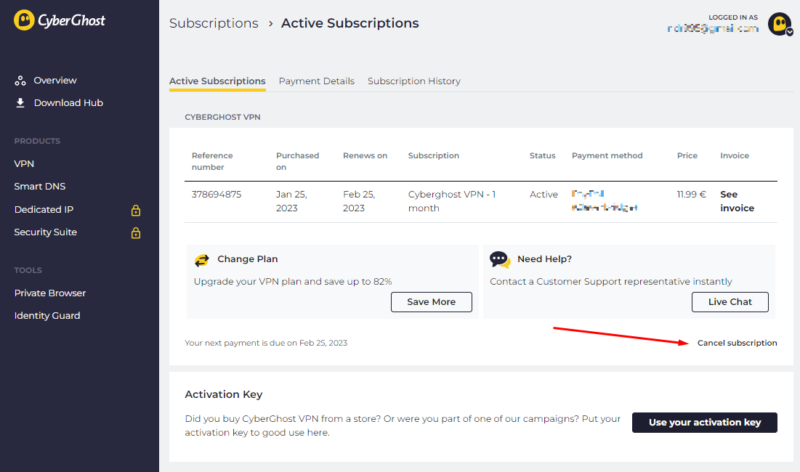
Task: Click the Payment method column header
Action: point(607,156)
